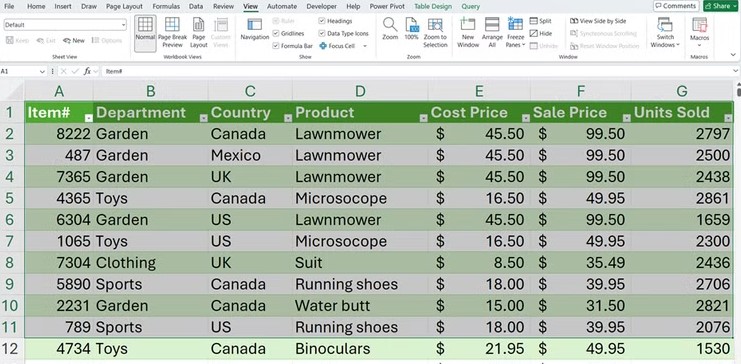Click View Side by Side
741x364 pixels.
click(598, 21)
